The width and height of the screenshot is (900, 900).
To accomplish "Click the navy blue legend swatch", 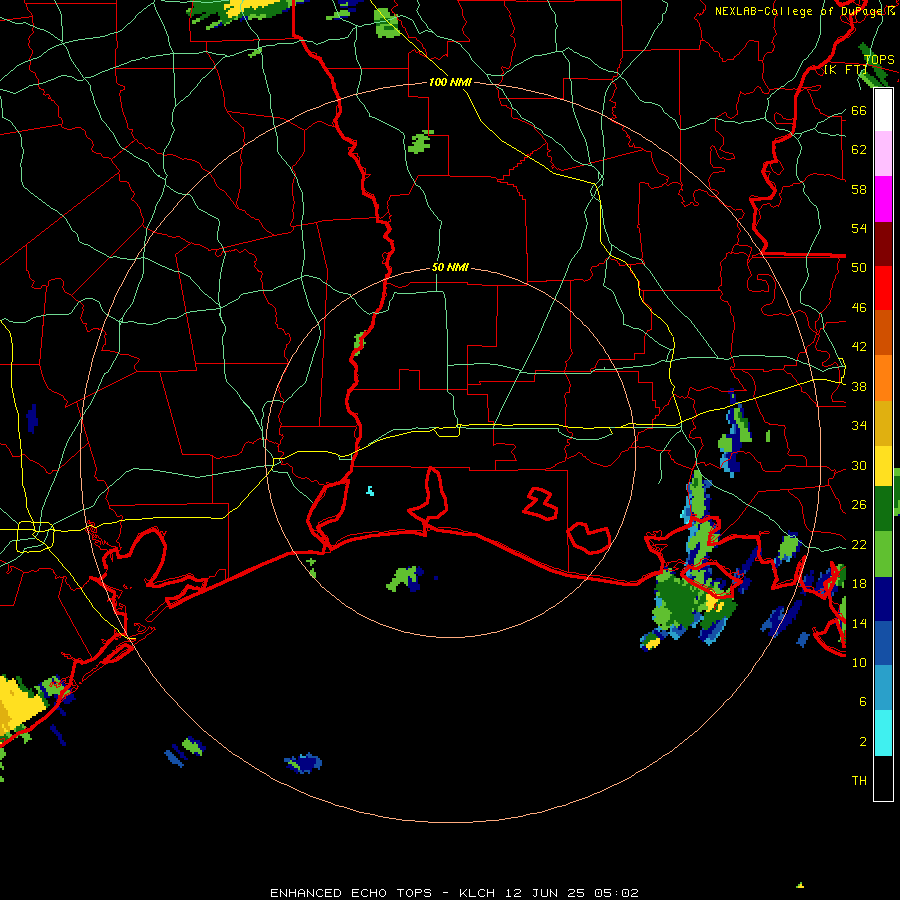I will coord(883,599).
